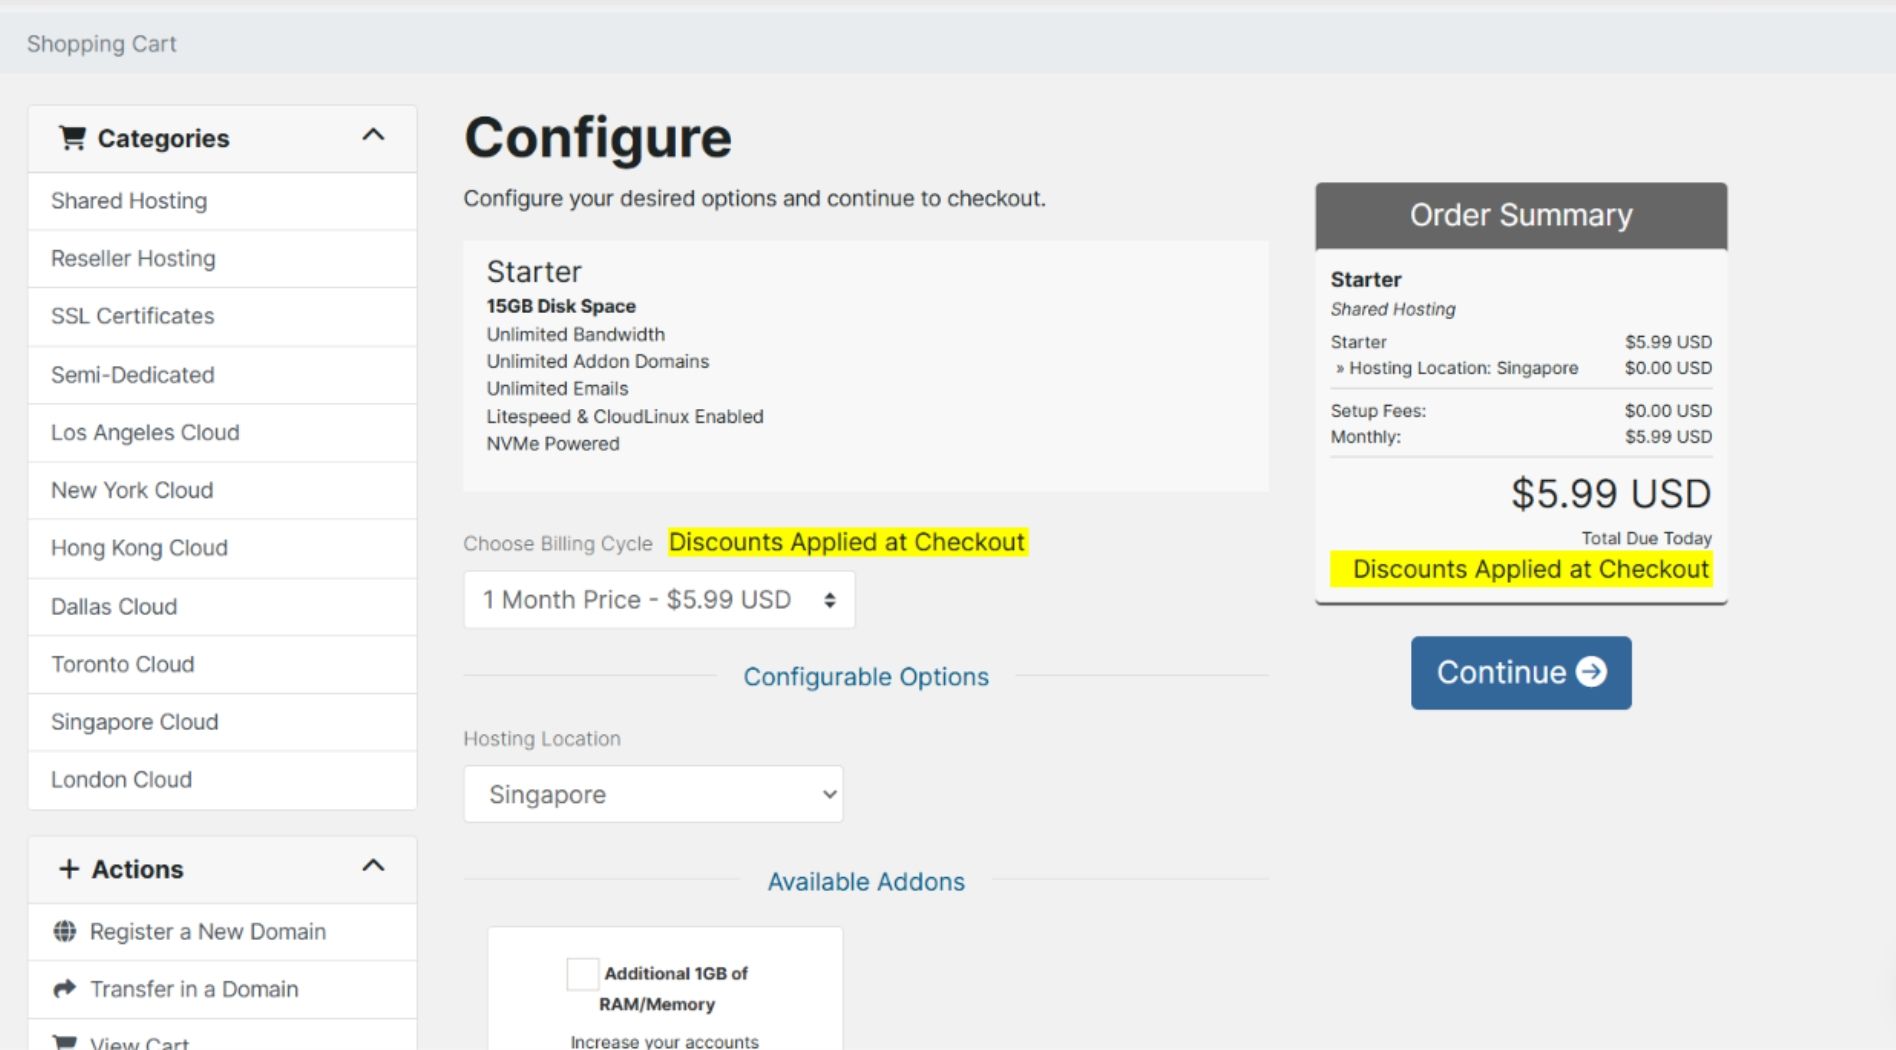Viewport: 1896px width, 1050px height.
Task: Click the Continue button to checkout
Action: coord(1521,673)
